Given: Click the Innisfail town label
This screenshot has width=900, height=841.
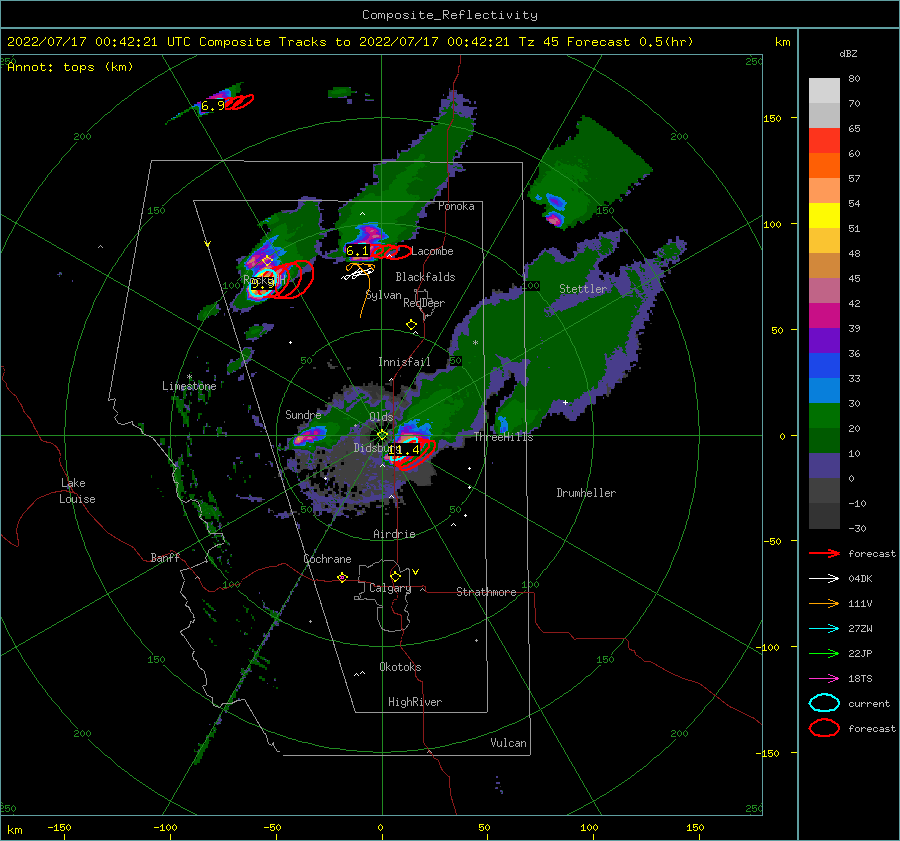Looking at the screenshot, I should coord(404,362).
